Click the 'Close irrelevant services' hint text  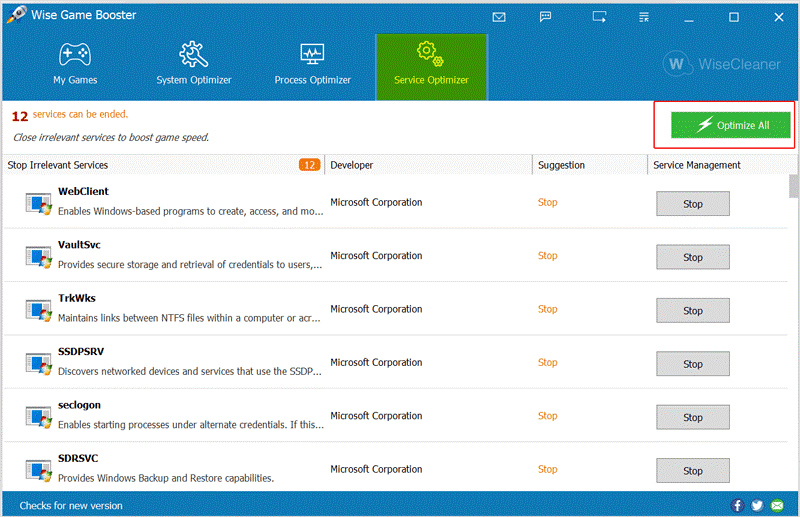coord(111,137)
